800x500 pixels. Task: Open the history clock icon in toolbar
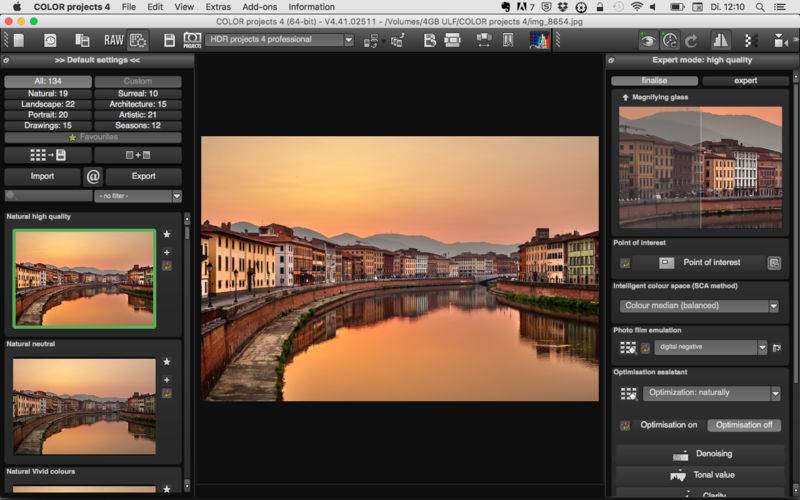(50, 40)
